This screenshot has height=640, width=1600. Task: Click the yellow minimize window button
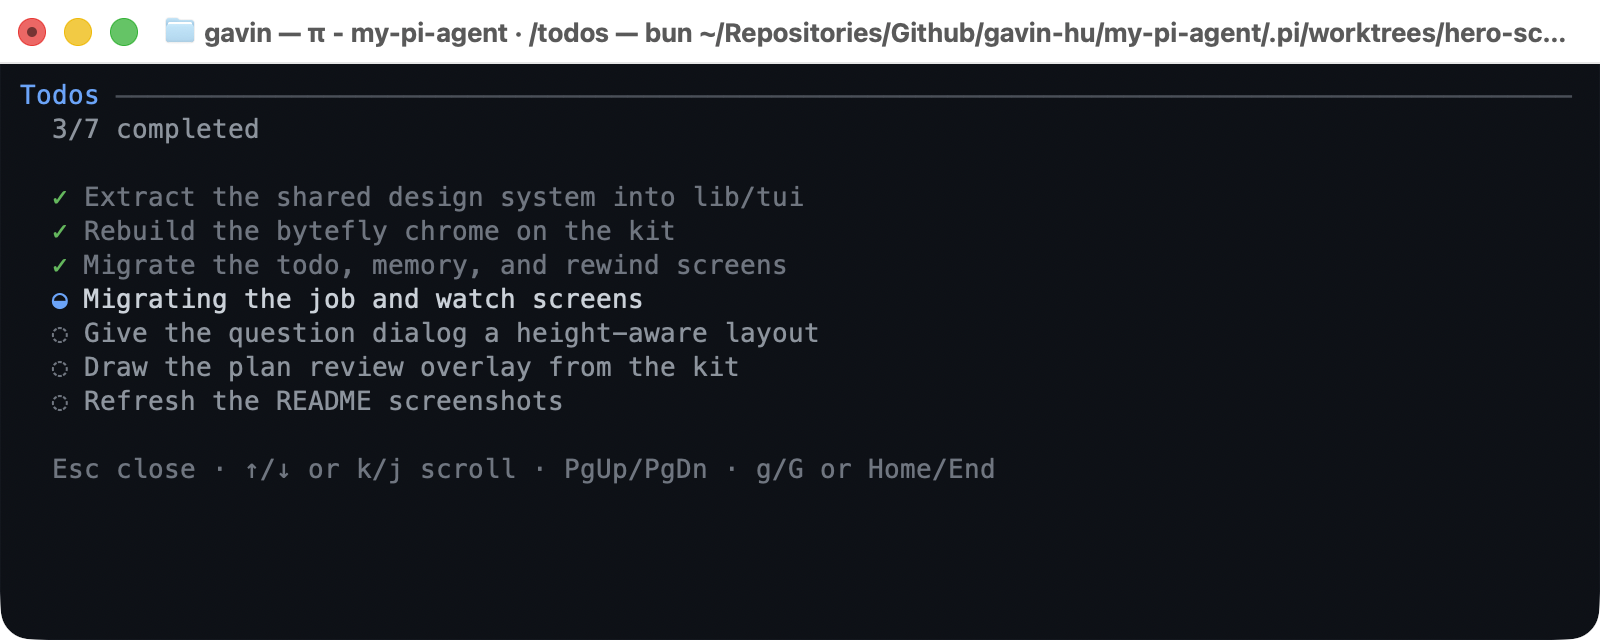coord(78,32)
